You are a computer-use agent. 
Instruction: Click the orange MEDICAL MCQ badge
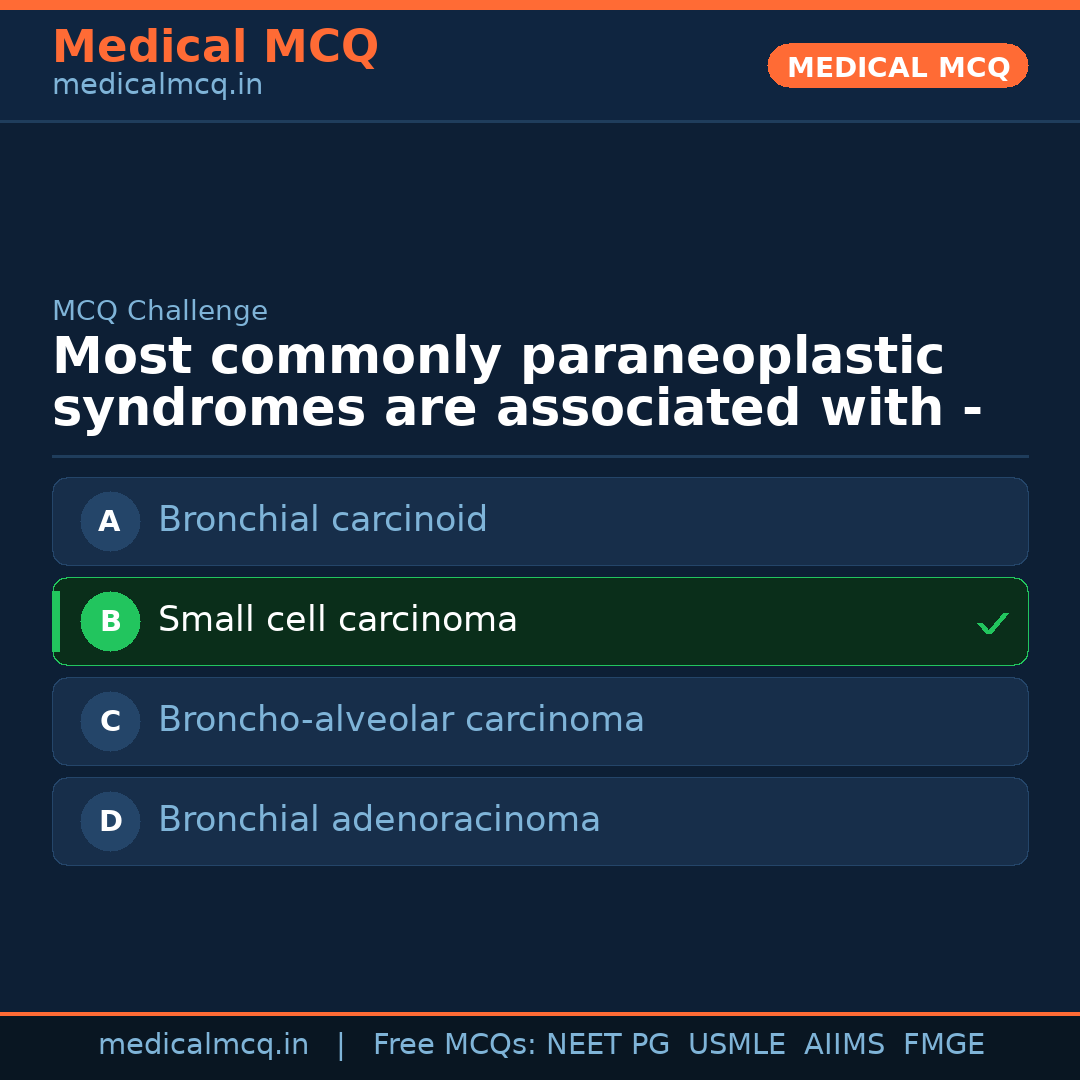897,67
